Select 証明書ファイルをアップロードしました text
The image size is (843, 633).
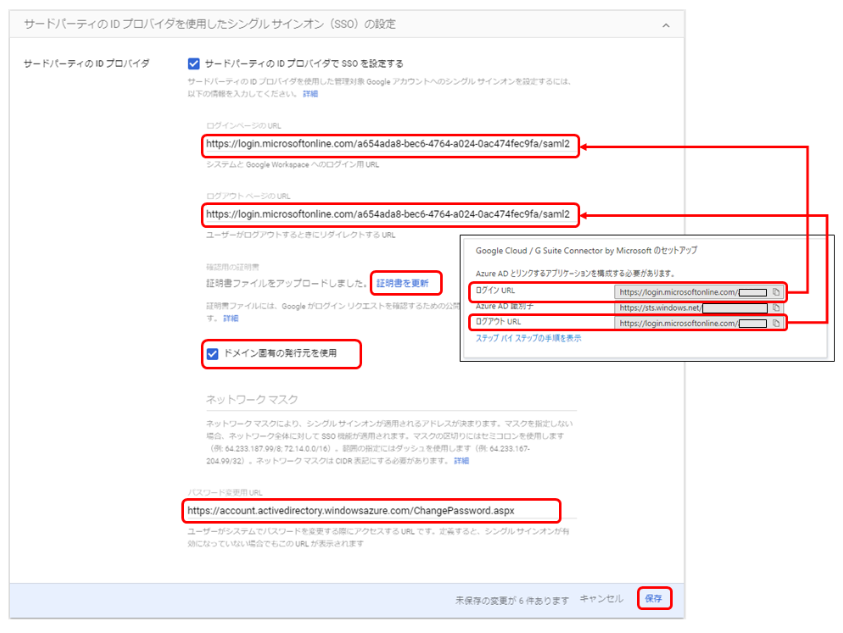coord(287,283)
